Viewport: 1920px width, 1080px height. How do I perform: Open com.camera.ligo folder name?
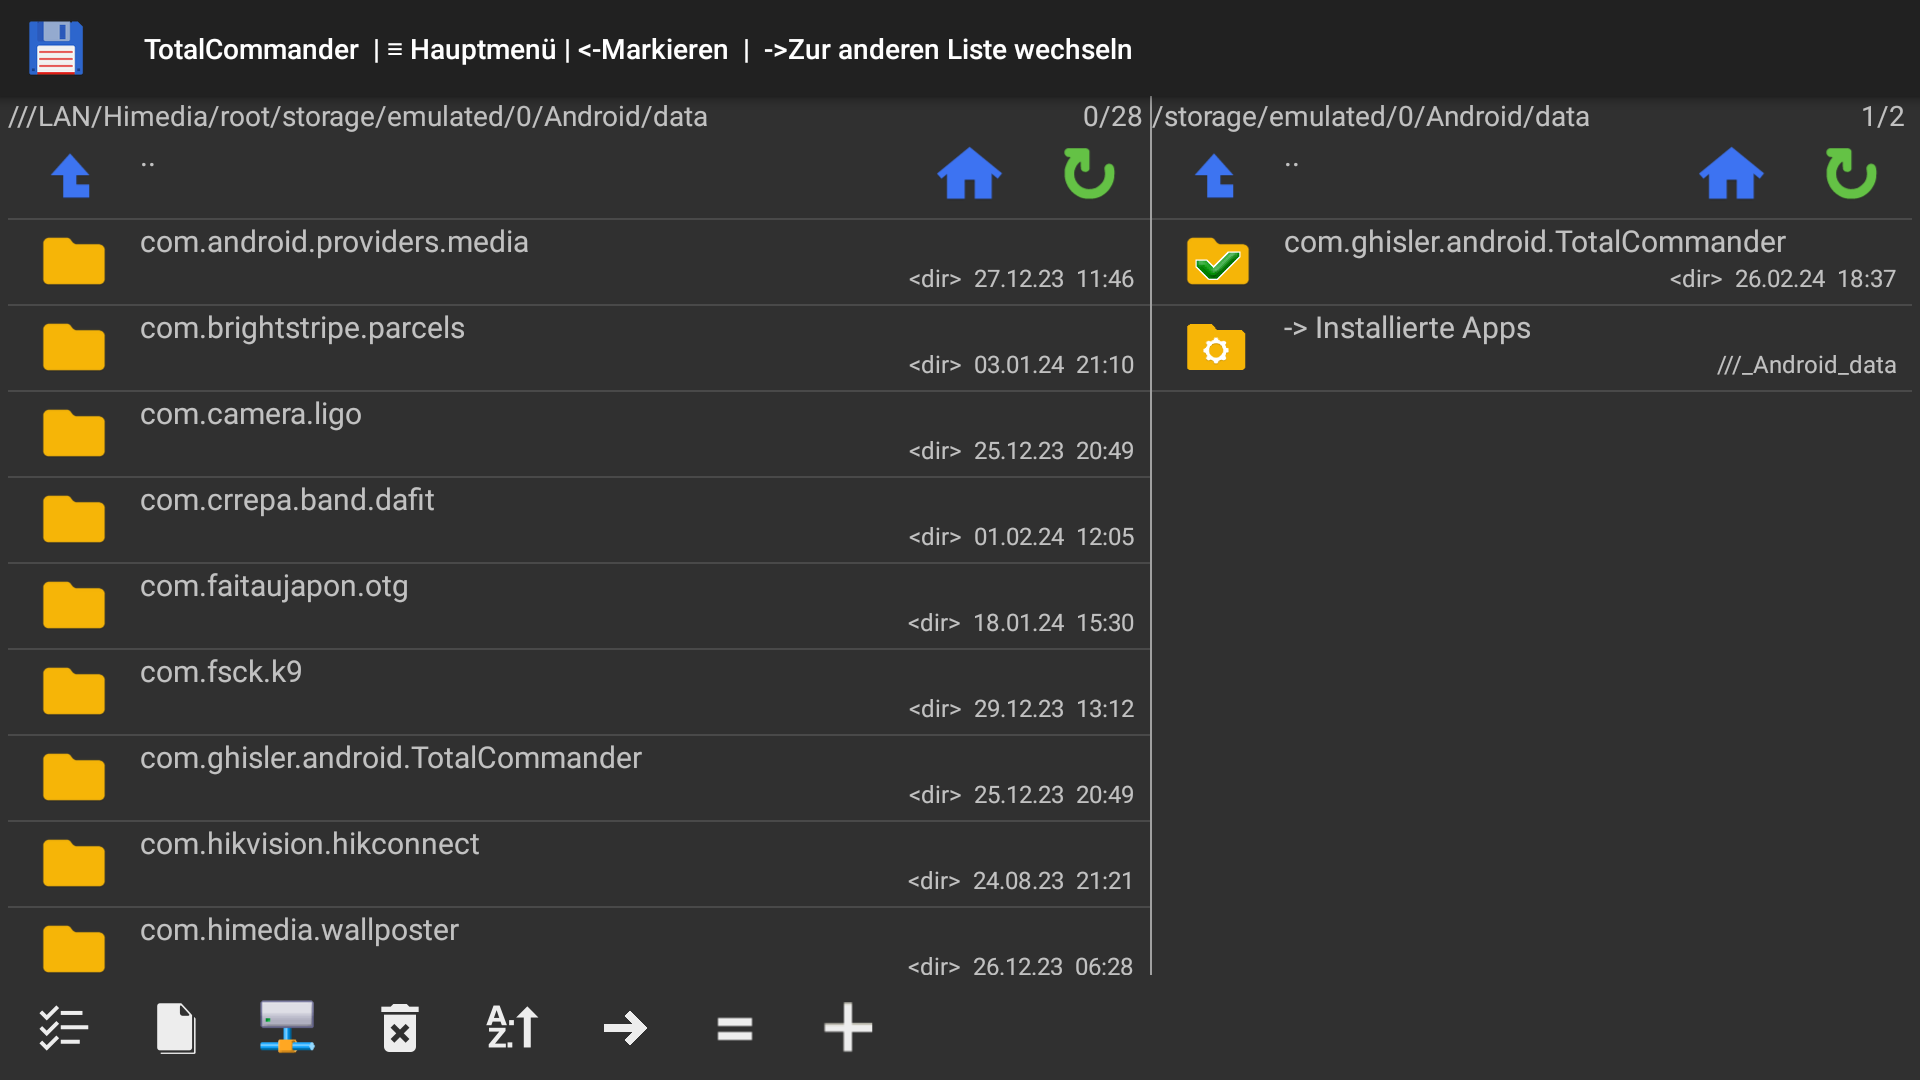click(251, 414)
